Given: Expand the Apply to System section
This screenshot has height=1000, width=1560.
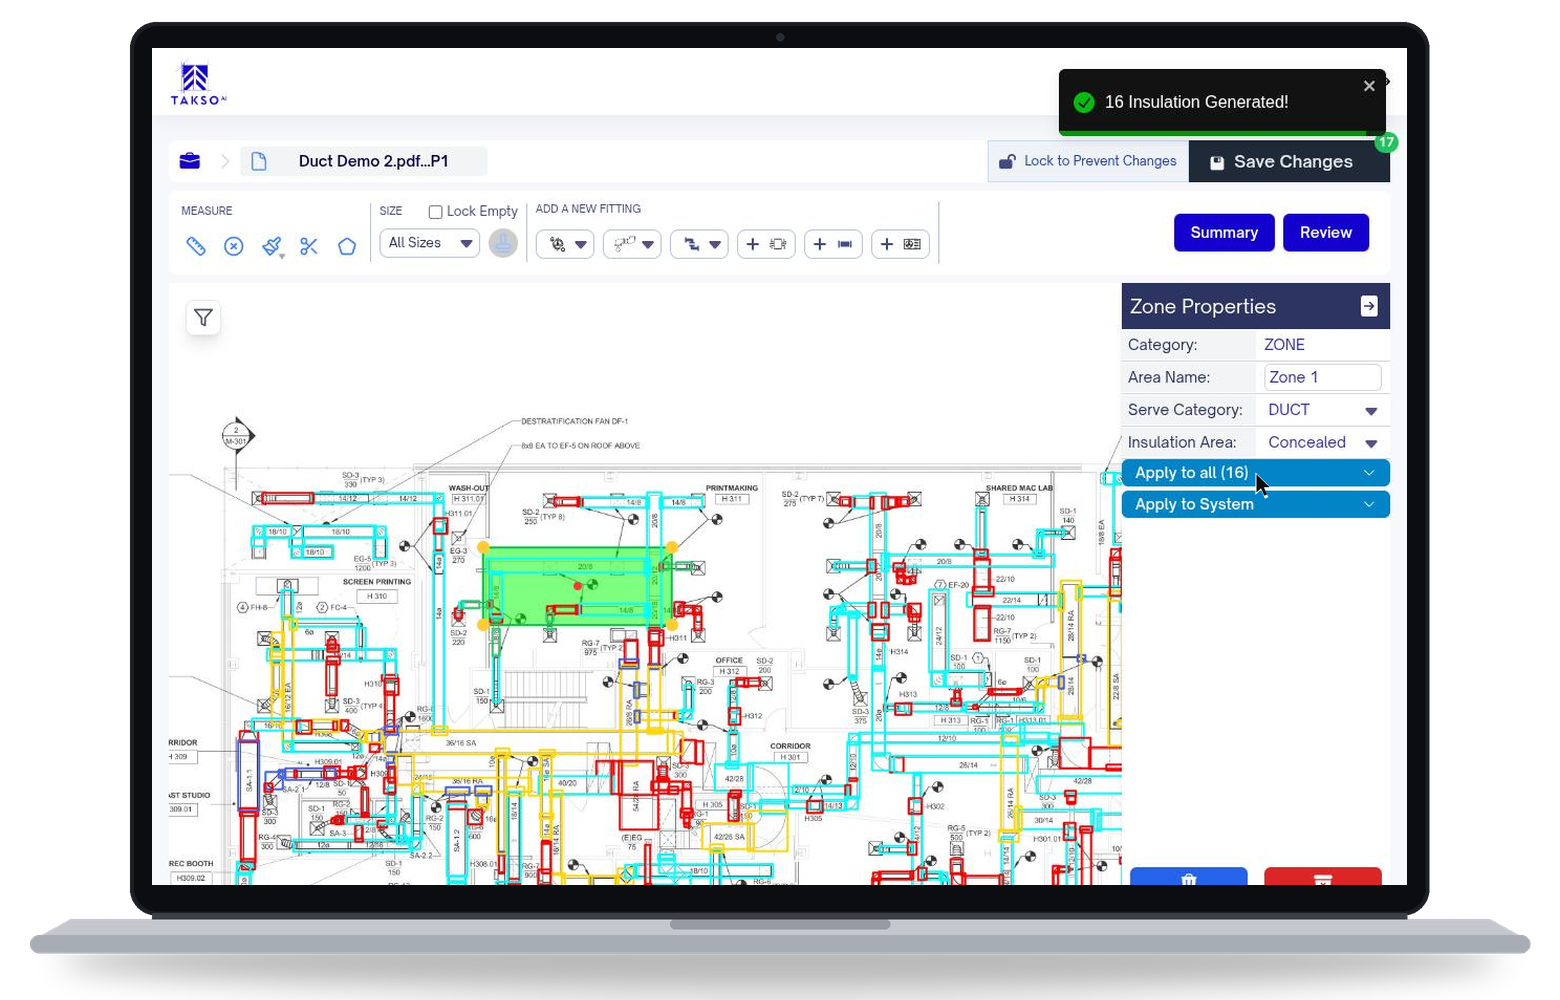Looking at the screenshot, I should 1256,504.
